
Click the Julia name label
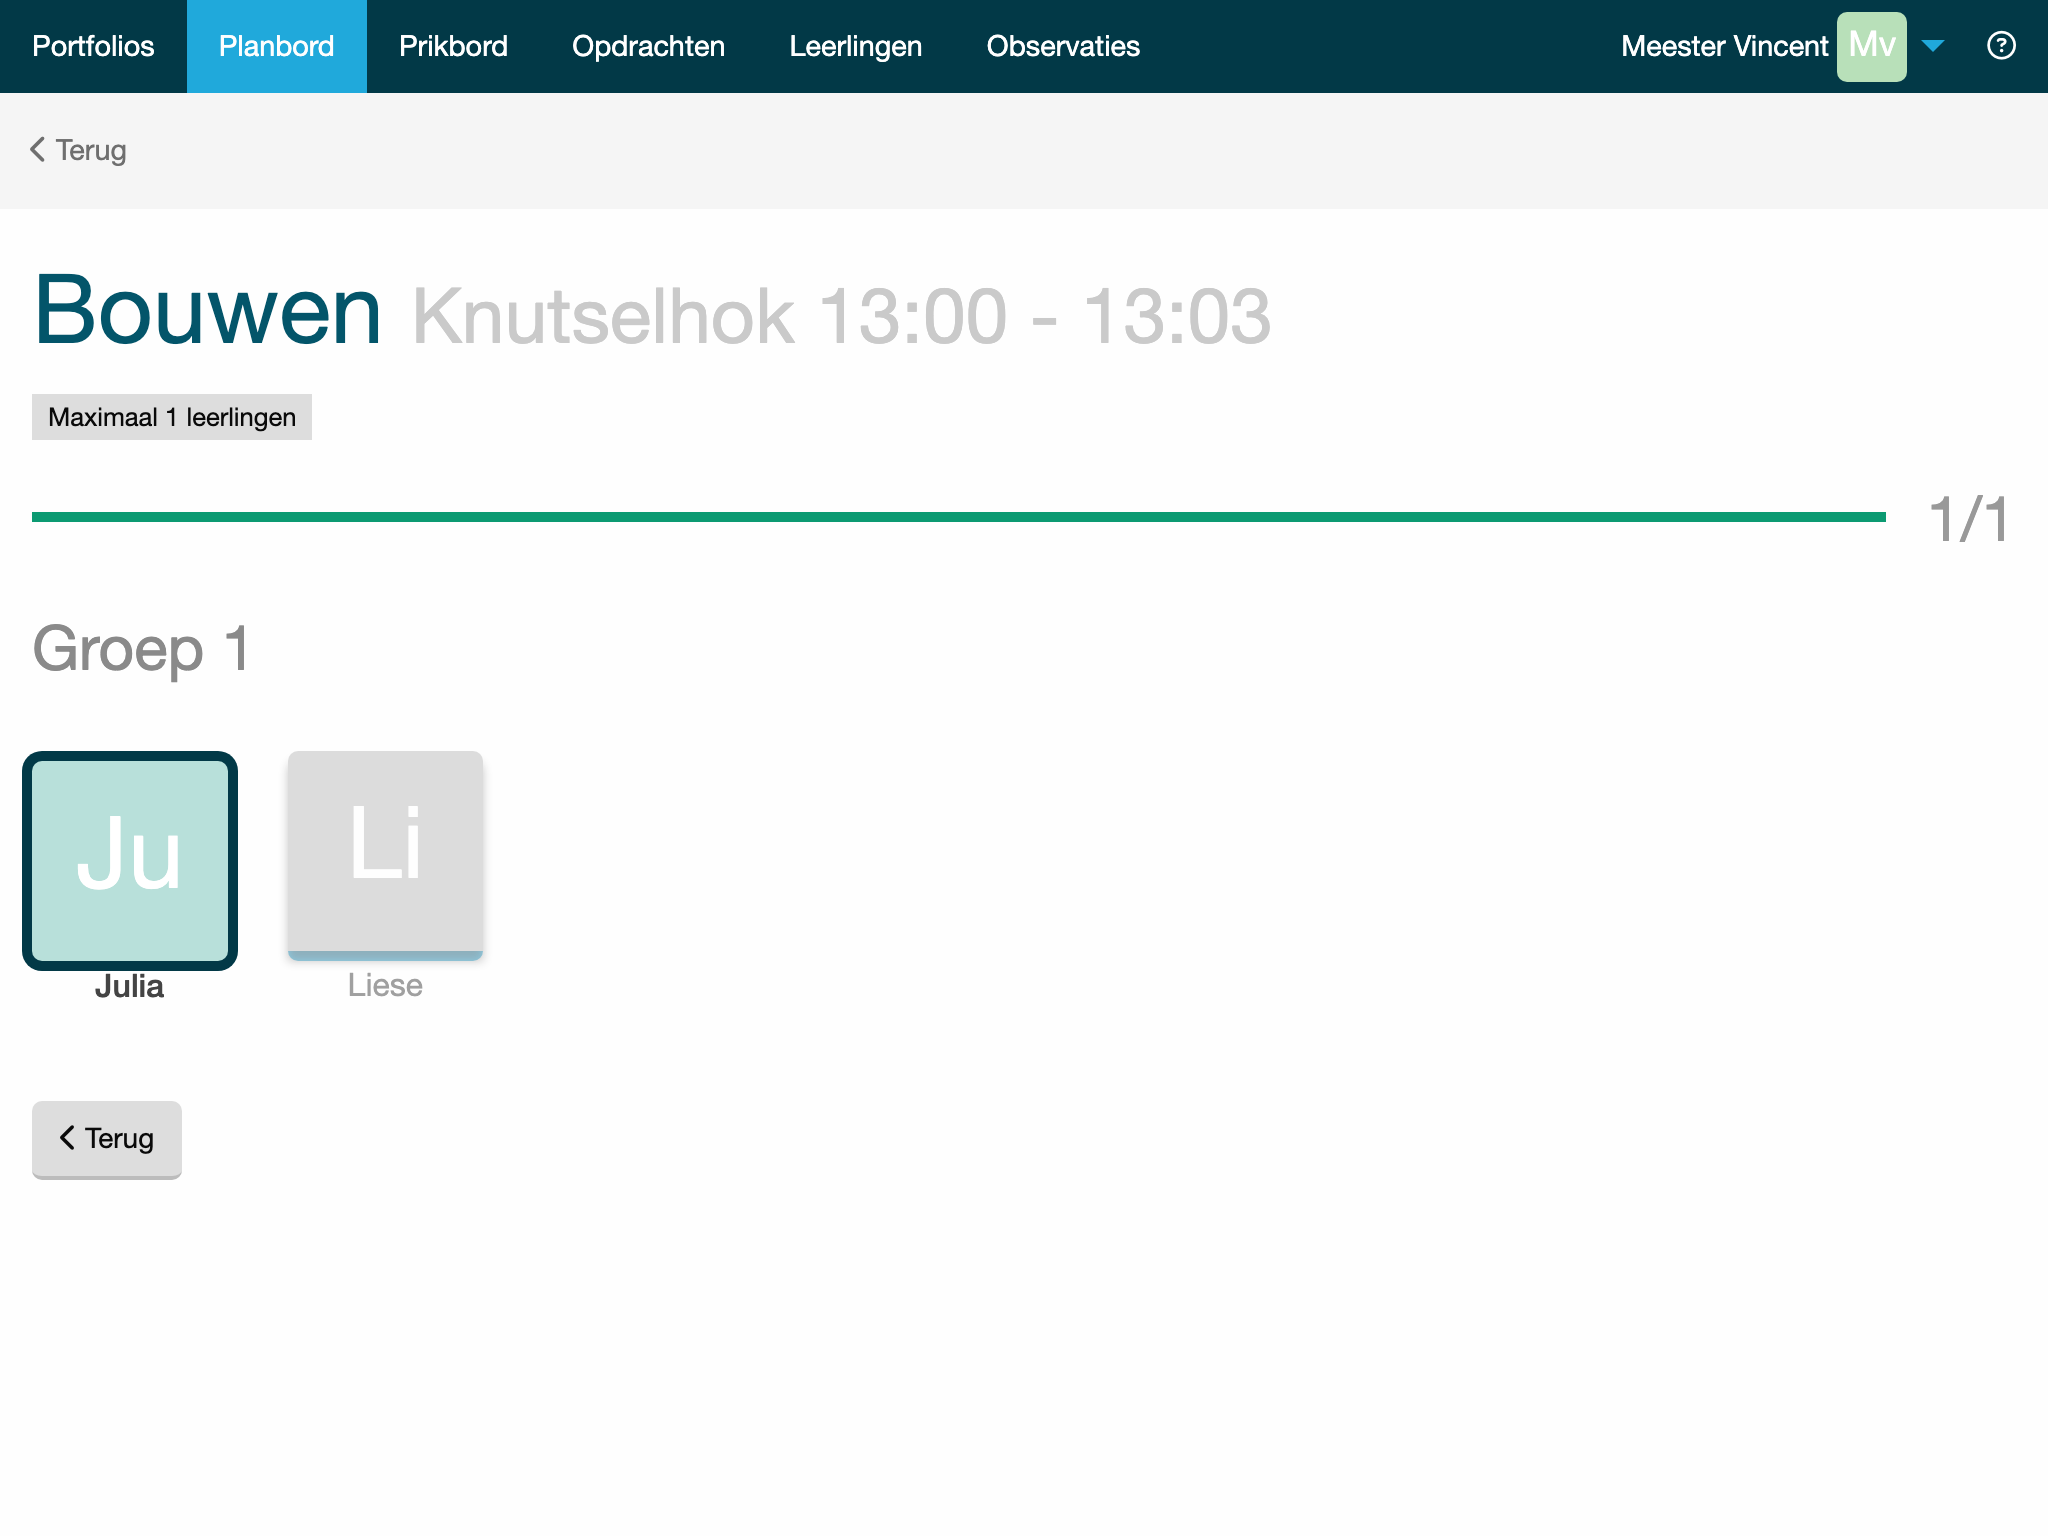coord(129,987)
